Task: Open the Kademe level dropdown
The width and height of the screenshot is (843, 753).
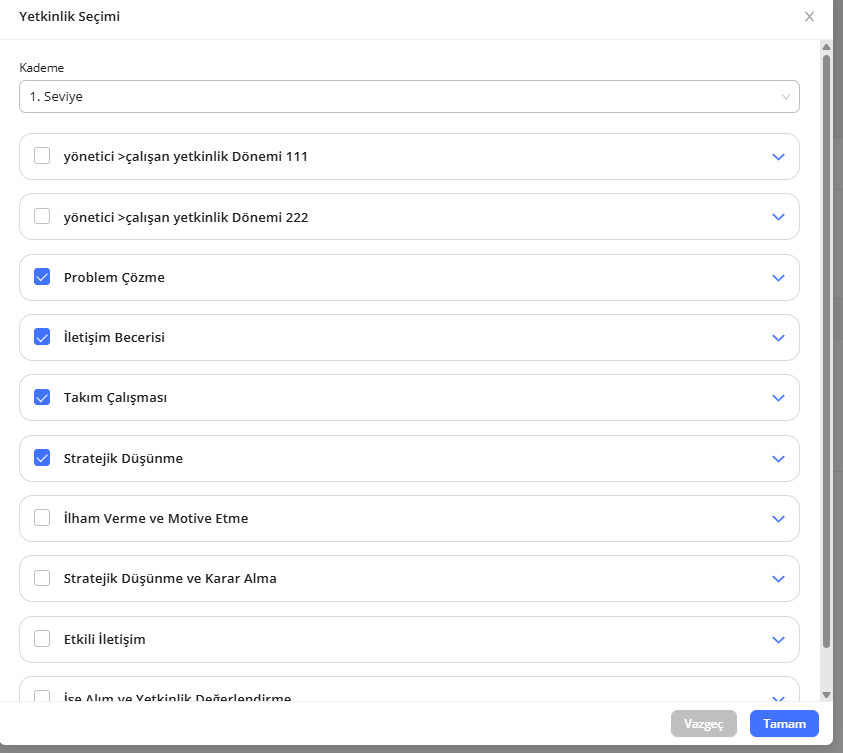Action: 409,97
